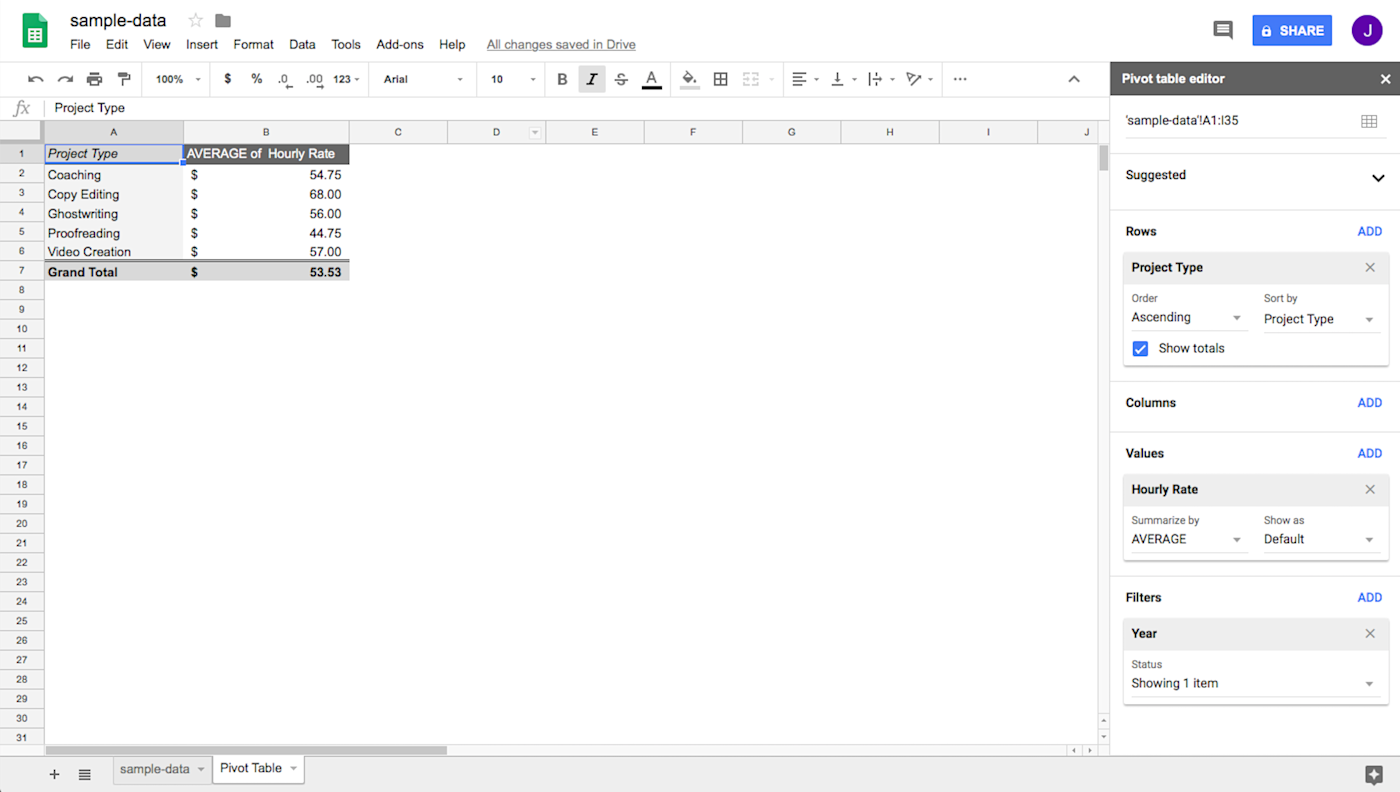1400x792 pixels.
Task: Uncheck Show totals for Project Type rows
Action: 1140,348
